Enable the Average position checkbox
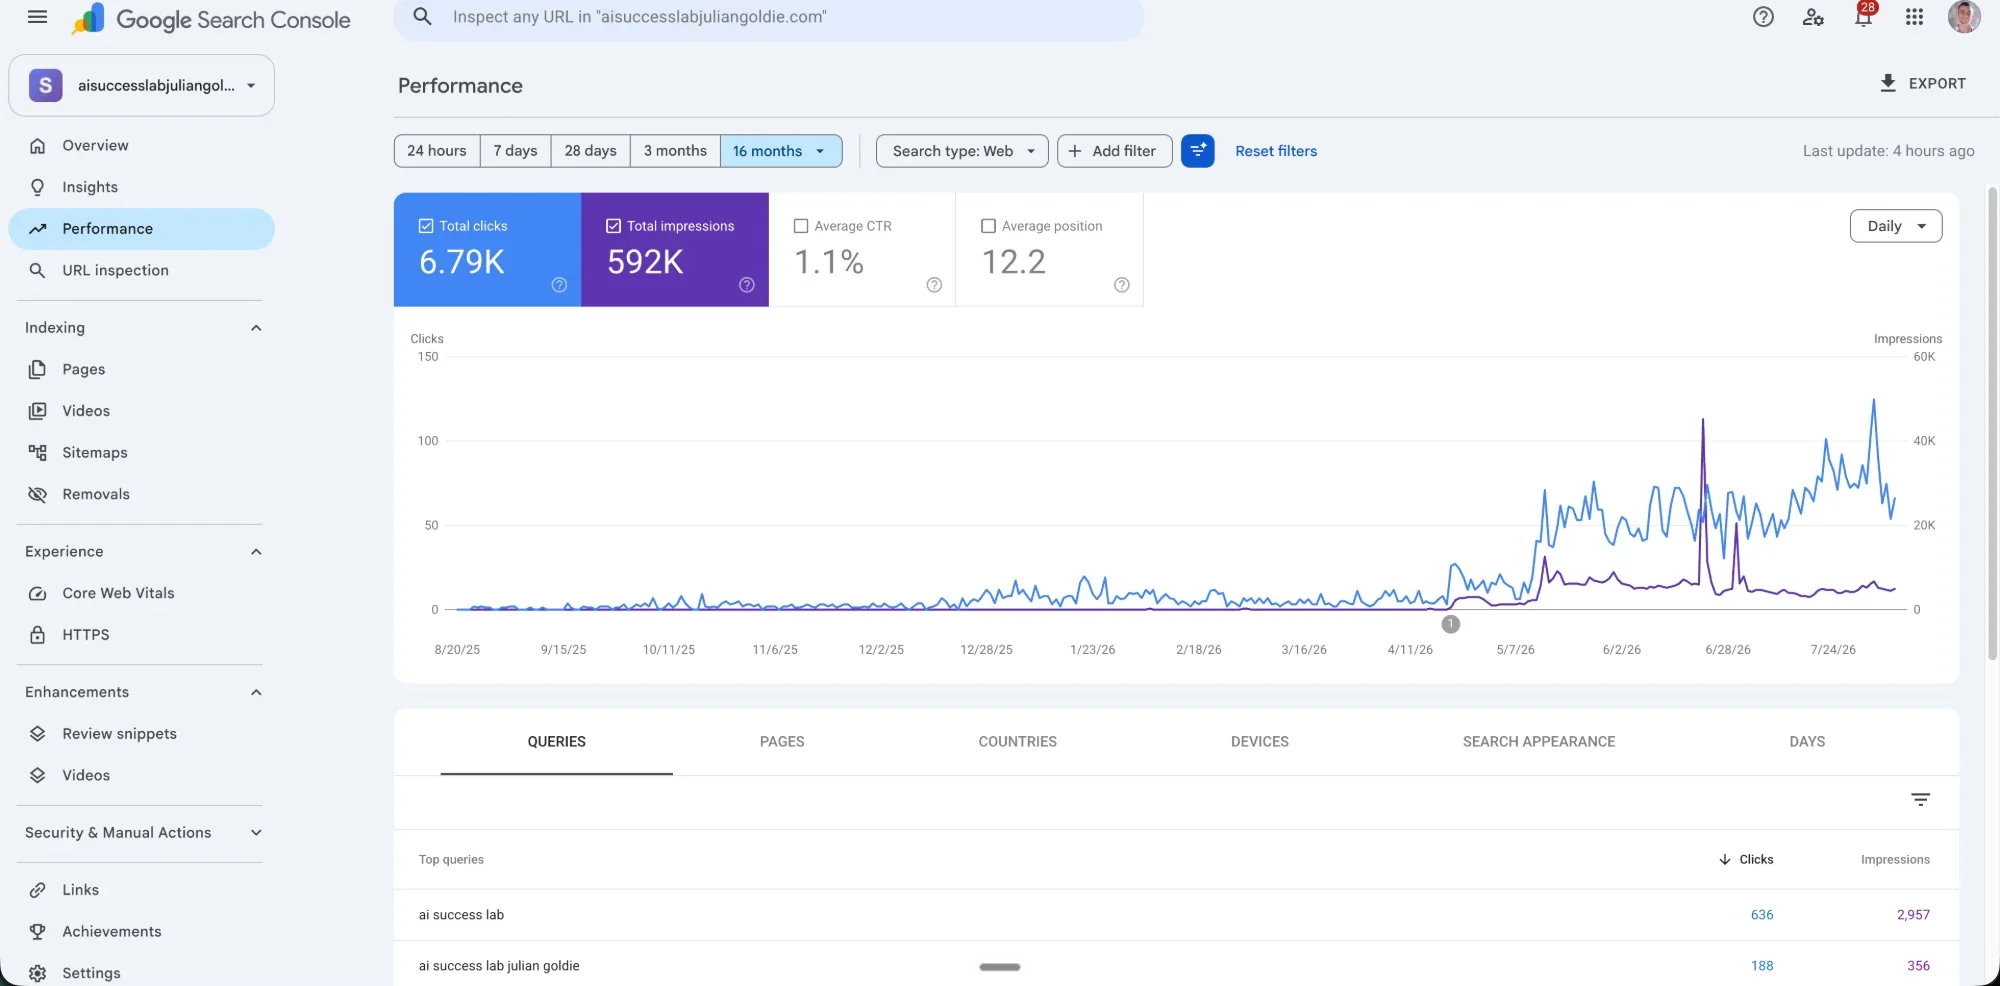This screenshot has width=2000, height=986. (988, 226)
